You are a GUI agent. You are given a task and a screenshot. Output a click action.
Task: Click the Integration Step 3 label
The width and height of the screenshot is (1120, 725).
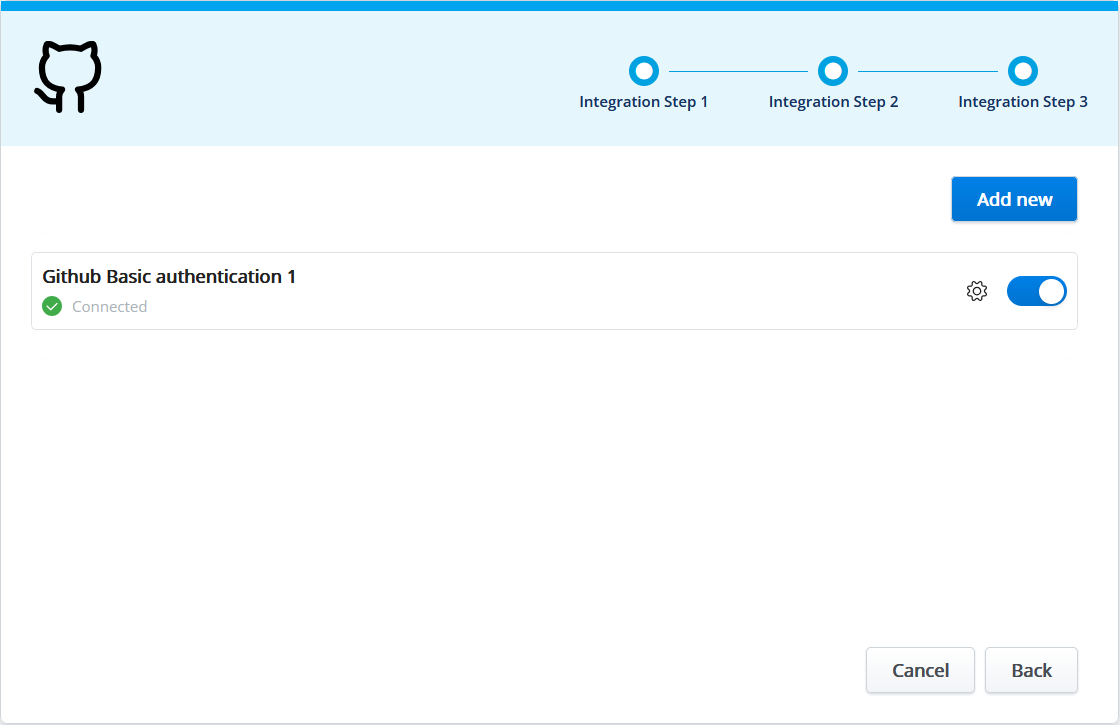(1022, 102)
